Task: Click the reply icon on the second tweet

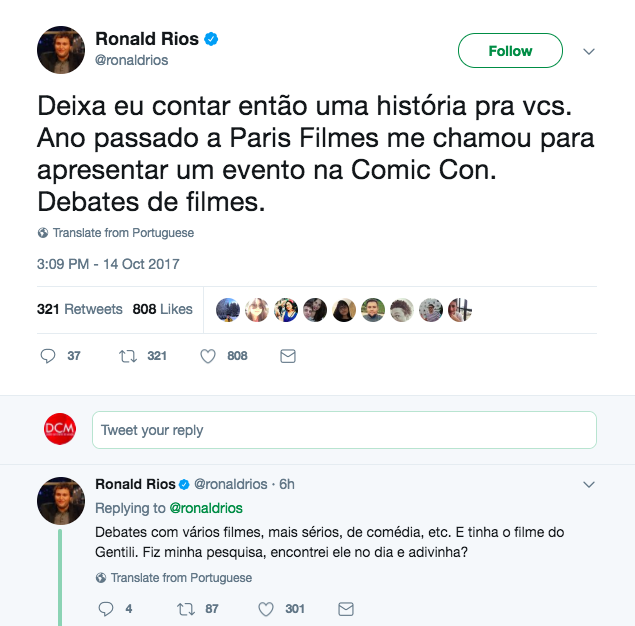Action: [x=106, y=608]
